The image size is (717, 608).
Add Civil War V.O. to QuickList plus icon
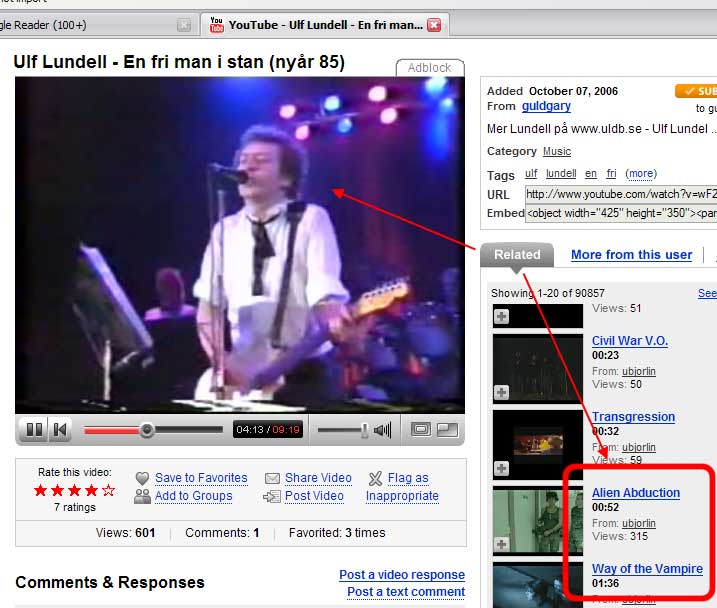tap(502, 392)
